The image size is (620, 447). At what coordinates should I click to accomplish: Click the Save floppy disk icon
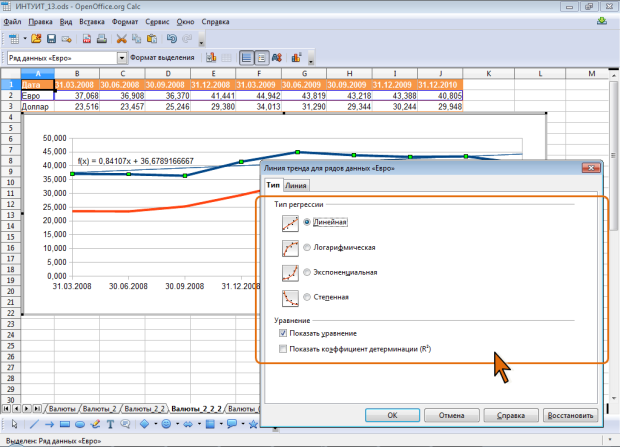click(x=51, y=39)
